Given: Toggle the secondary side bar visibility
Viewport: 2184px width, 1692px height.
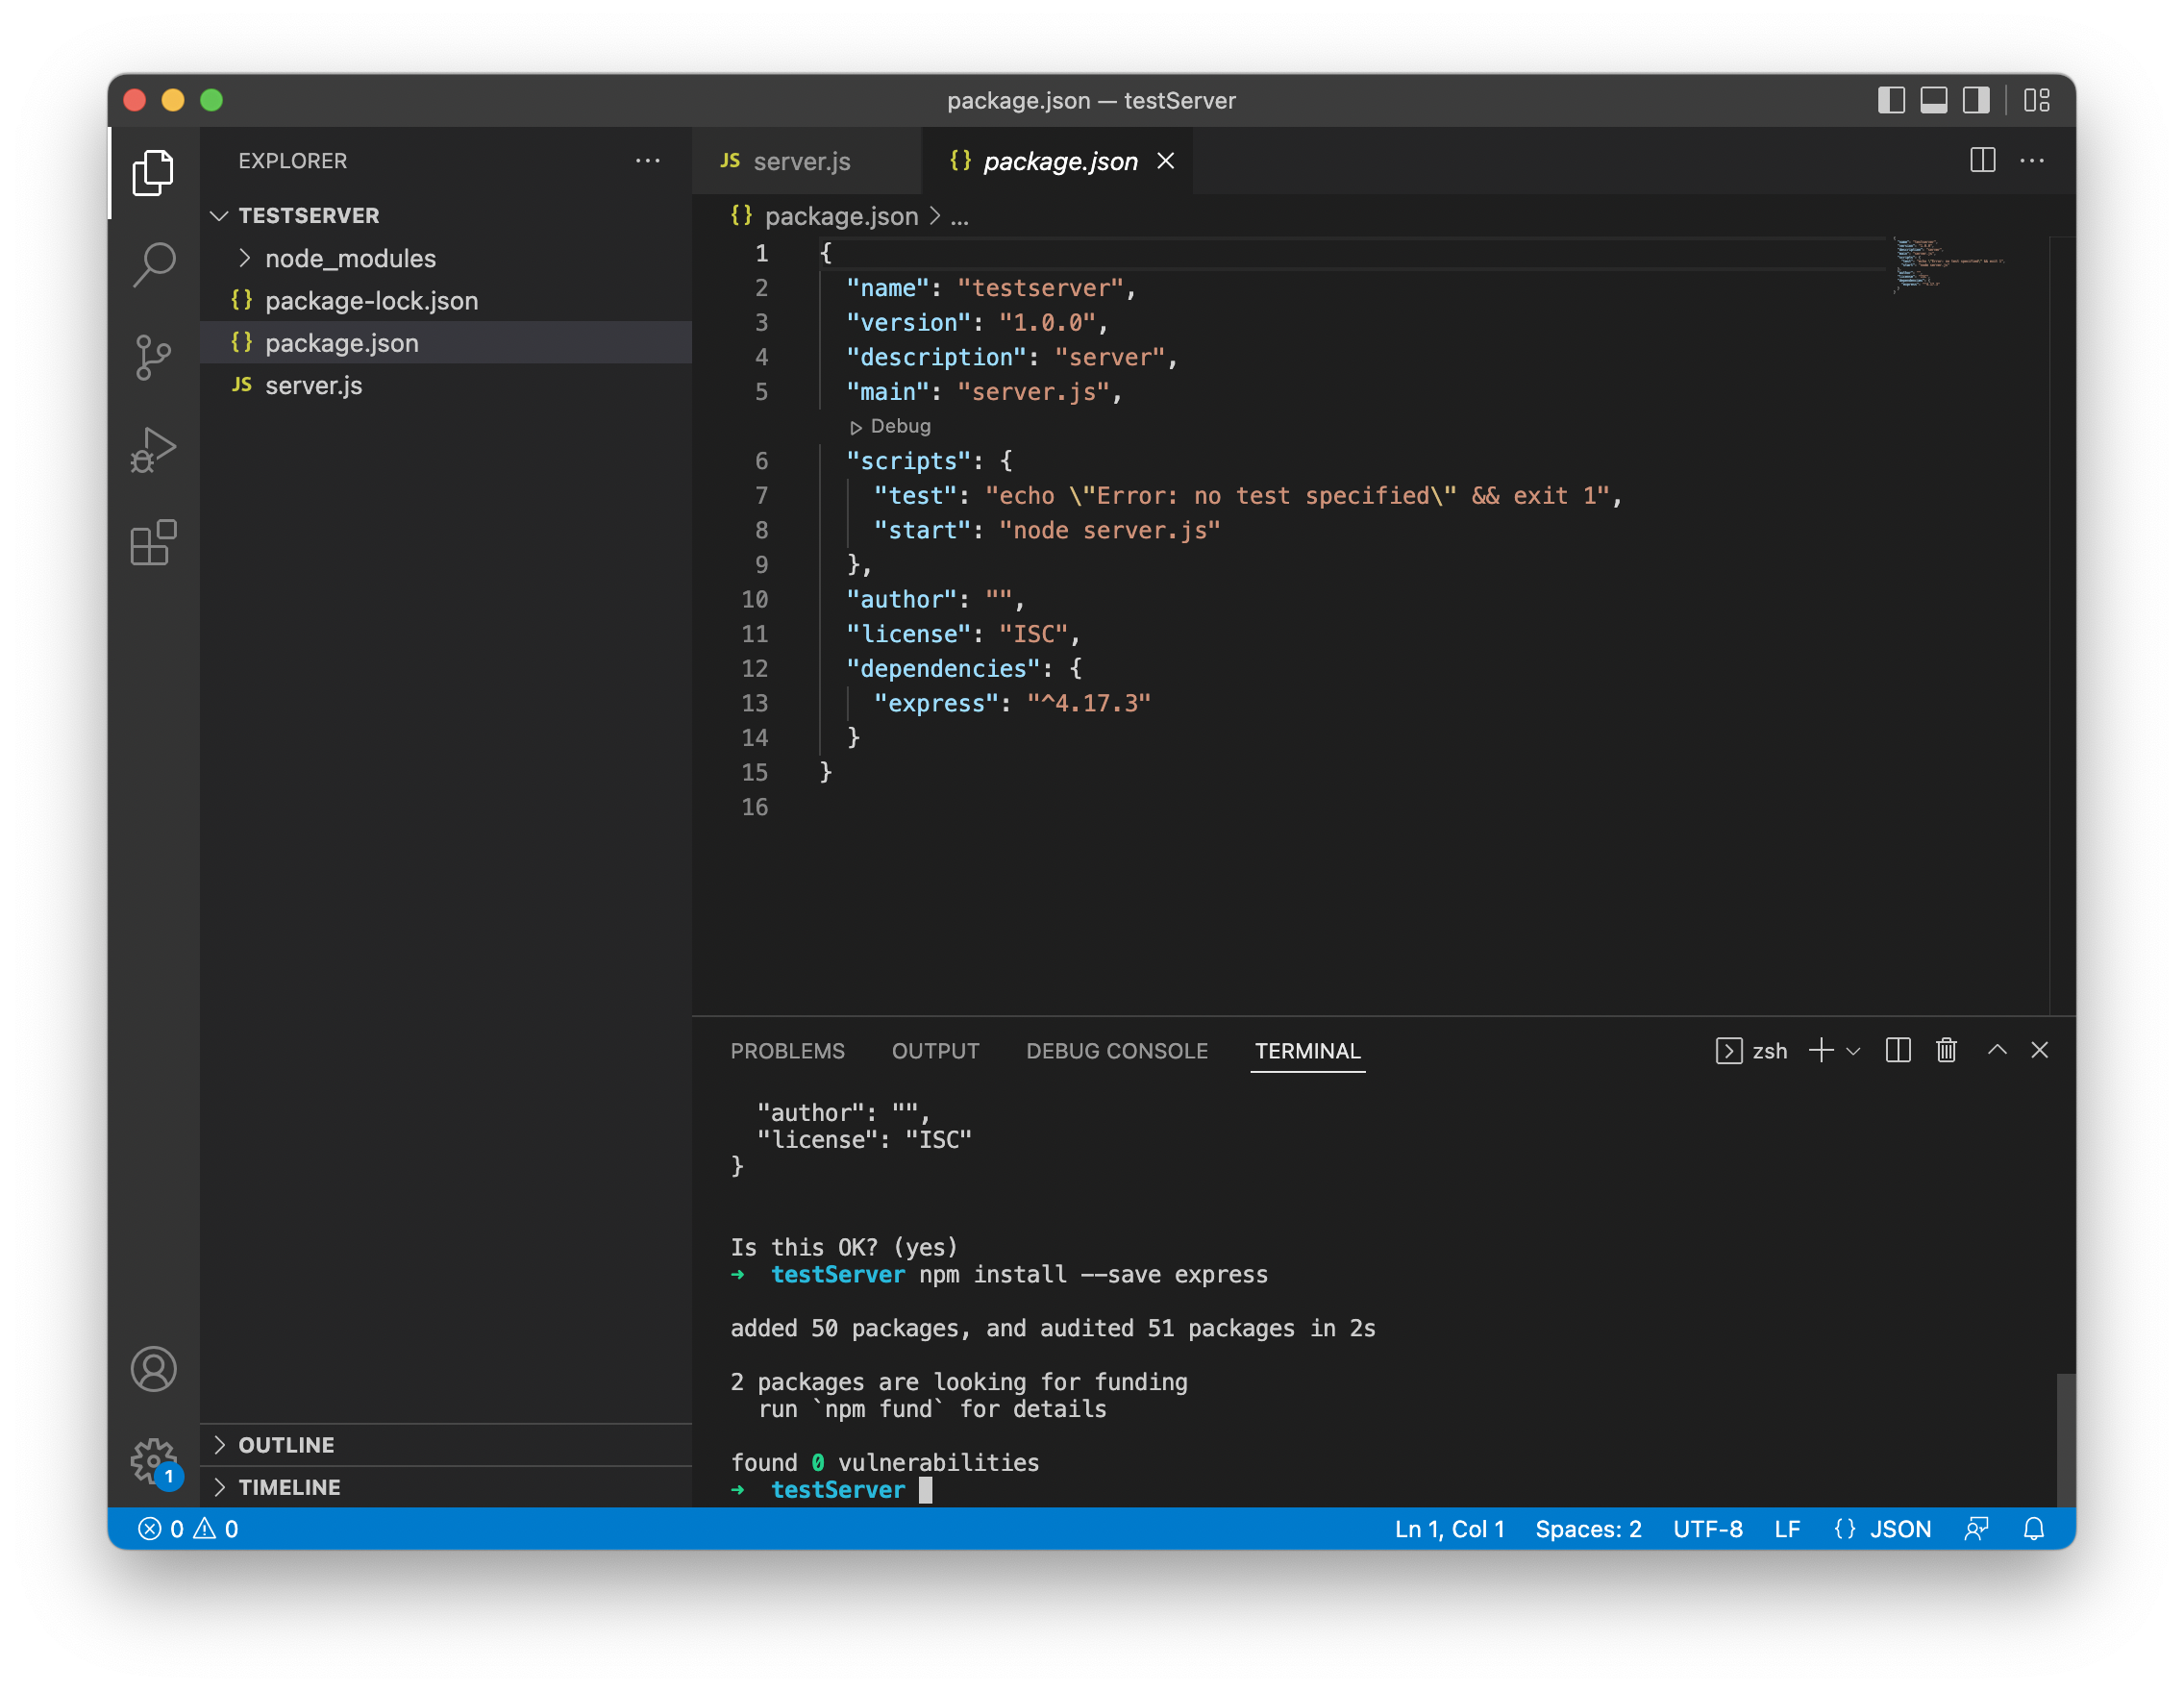Looking at the screenshot, I should pos(1976,100).
